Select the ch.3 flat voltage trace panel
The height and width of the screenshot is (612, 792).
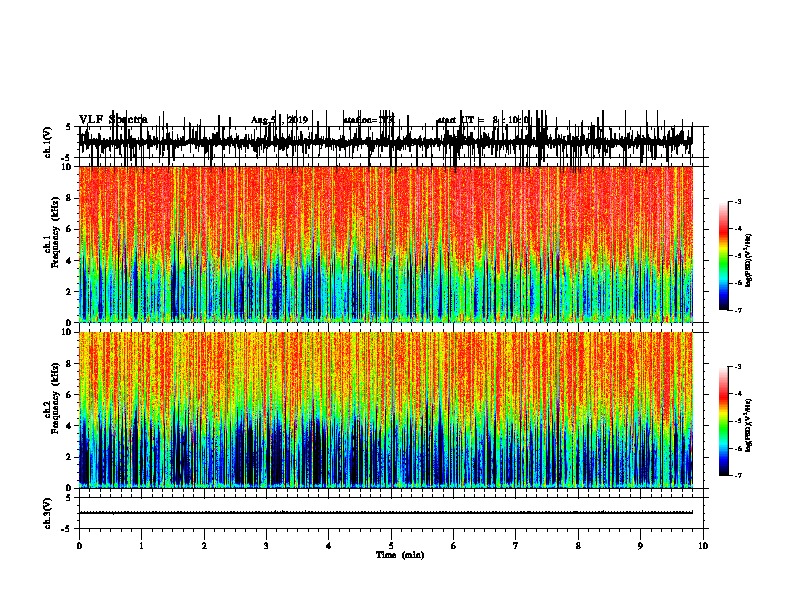[x=393, y=513]
